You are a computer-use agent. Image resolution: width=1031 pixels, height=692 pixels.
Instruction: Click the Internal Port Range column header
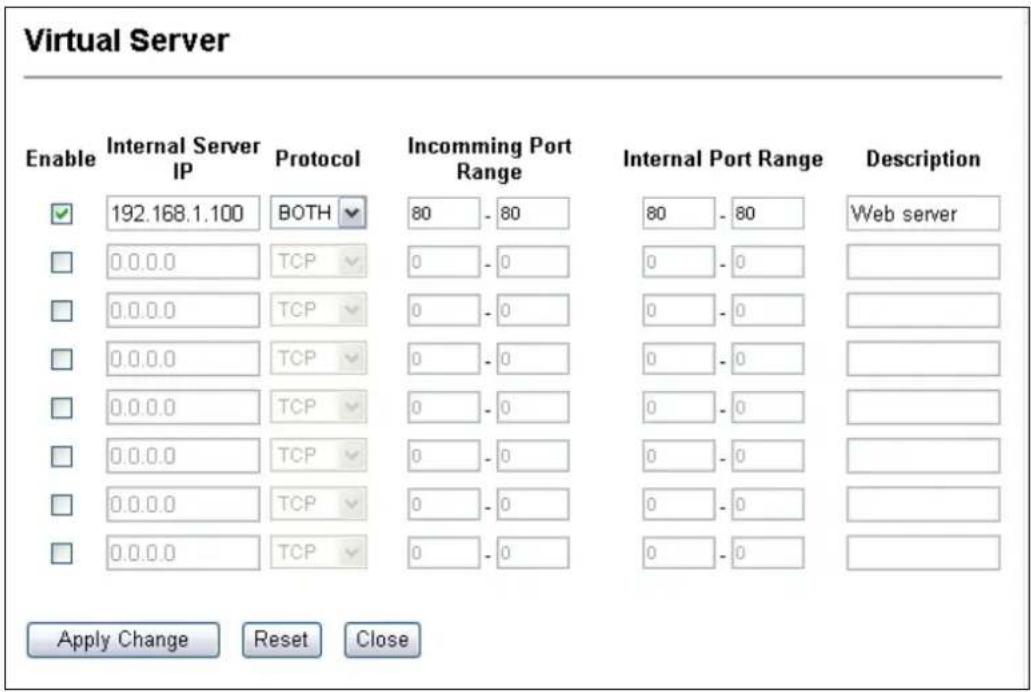point(723,159)
